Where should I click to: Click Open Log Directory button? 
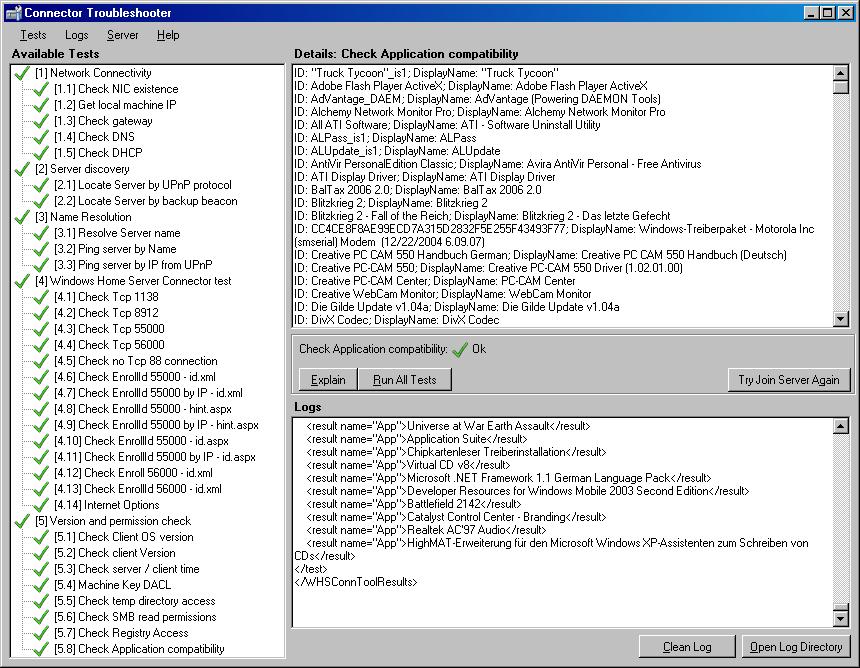[x=796, y=647]
